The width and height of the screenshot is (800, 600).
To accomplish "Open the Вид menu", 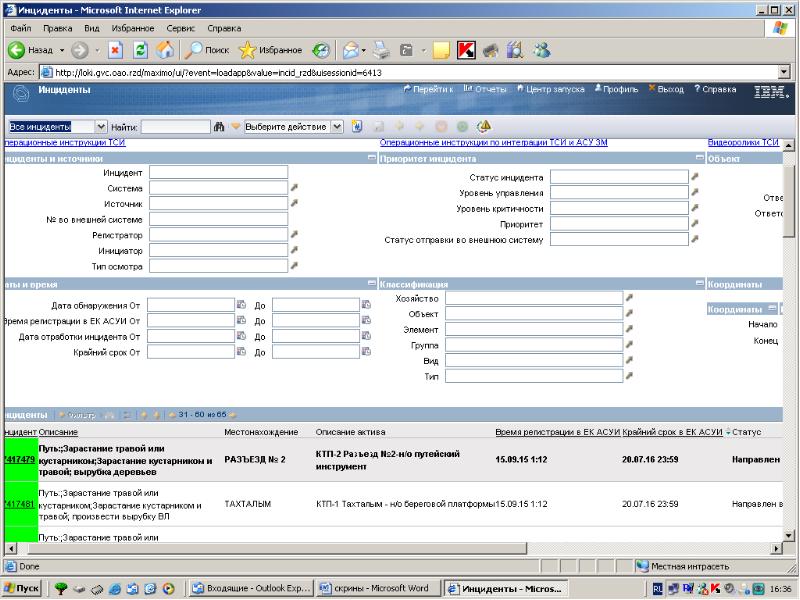I will tap(92, 28).
